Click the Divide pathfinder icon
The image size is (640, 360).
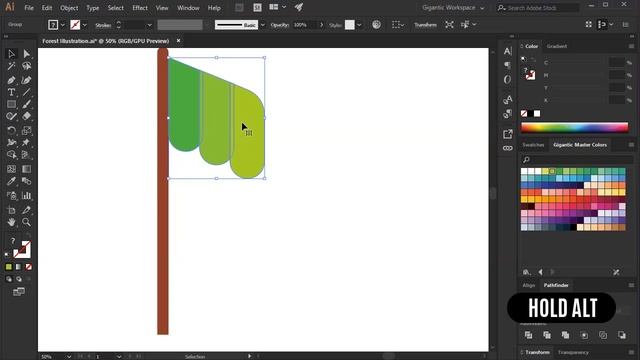pyautogui.click(x=528, y=335)
